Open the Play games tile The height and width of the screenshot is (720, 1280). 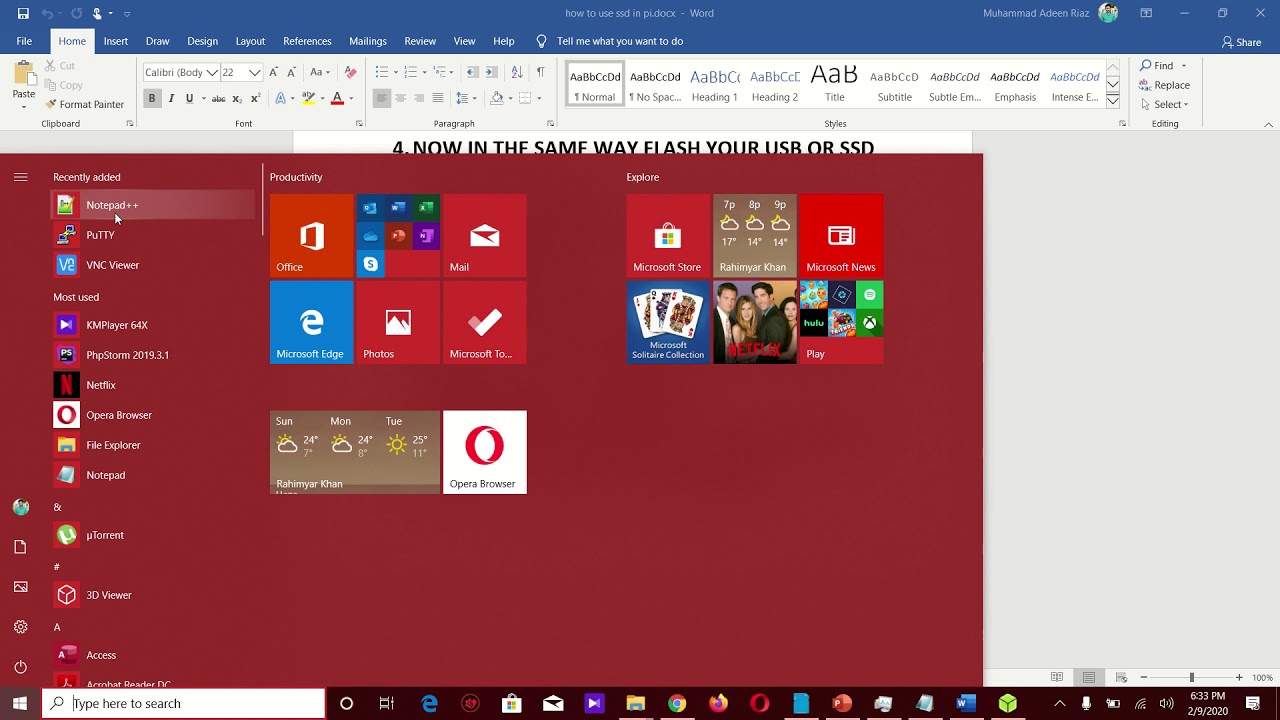coord(841,322)
